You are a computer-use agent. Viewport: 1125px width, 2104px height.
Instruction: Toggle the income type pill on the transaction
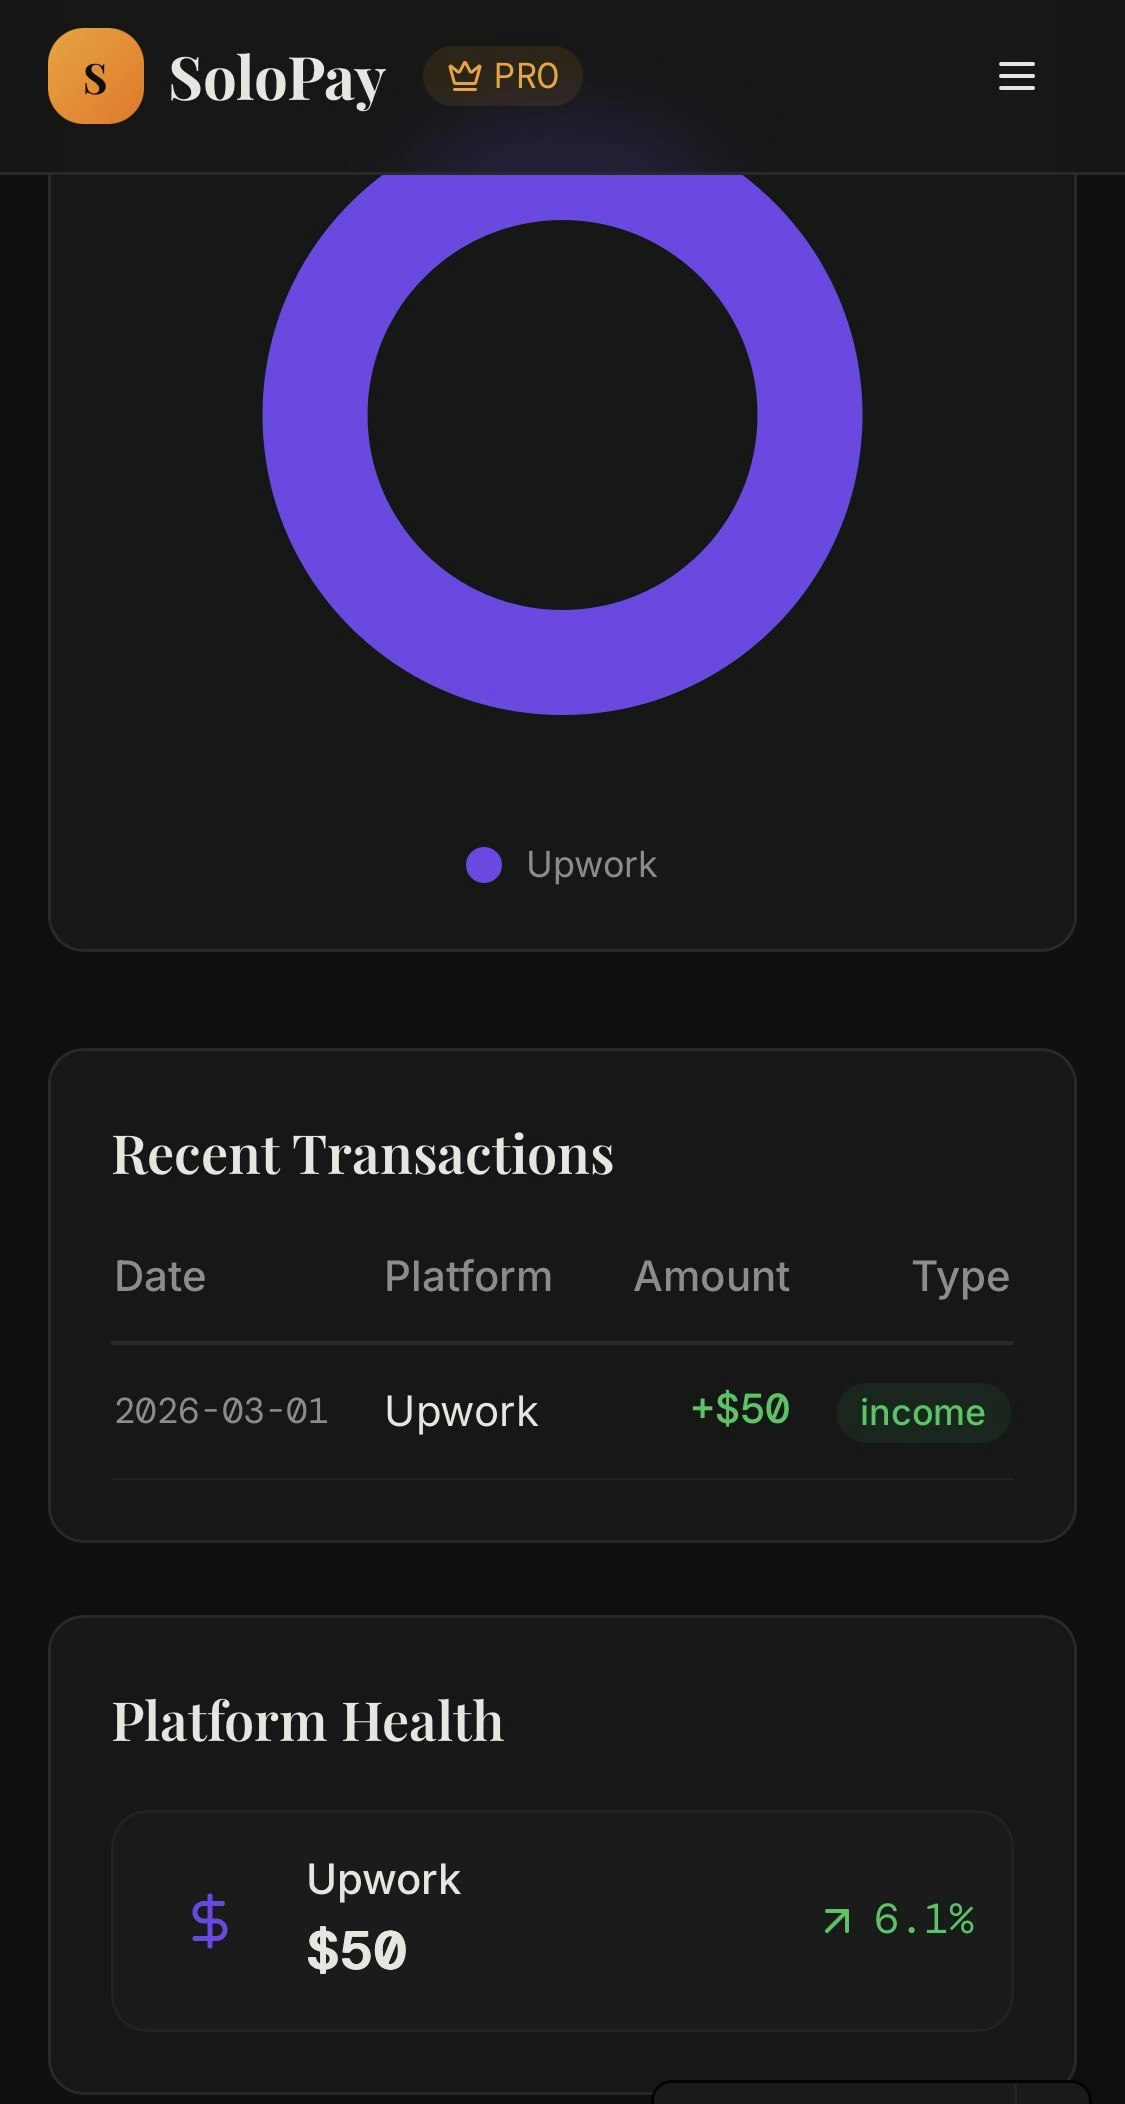point(922,1412)
